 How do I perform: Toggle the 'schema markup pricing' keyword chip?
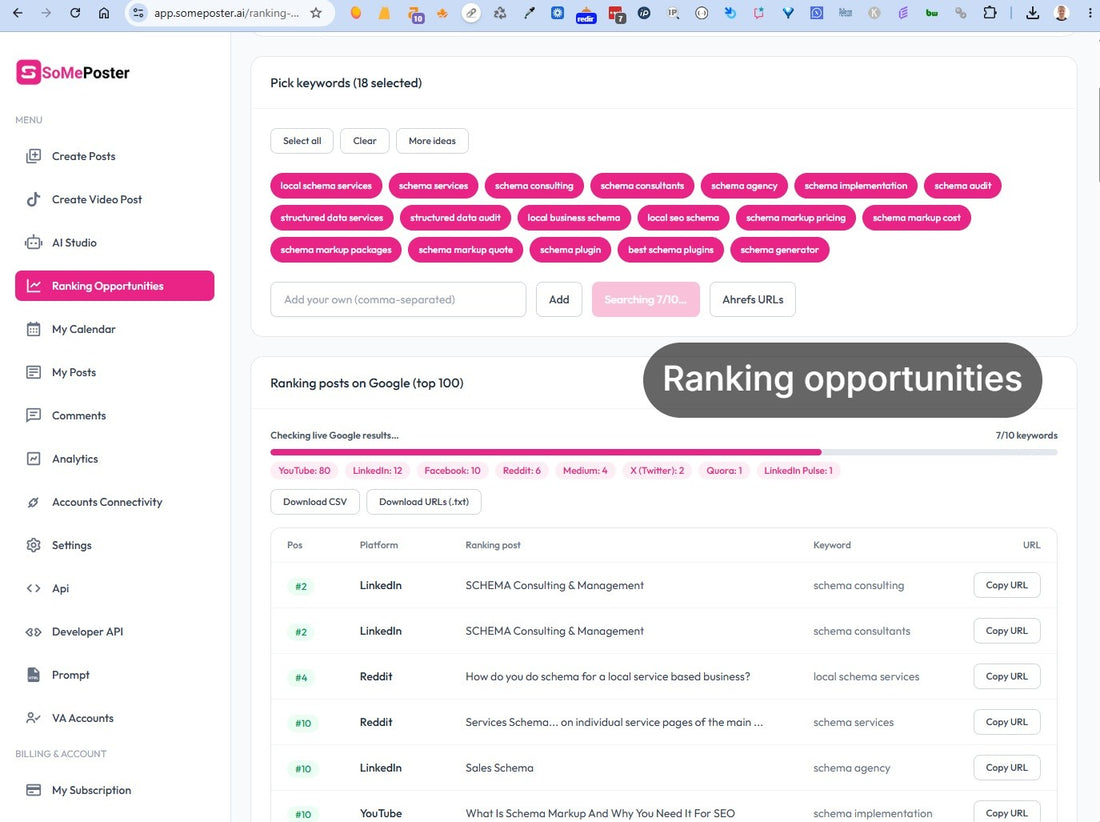796,217
